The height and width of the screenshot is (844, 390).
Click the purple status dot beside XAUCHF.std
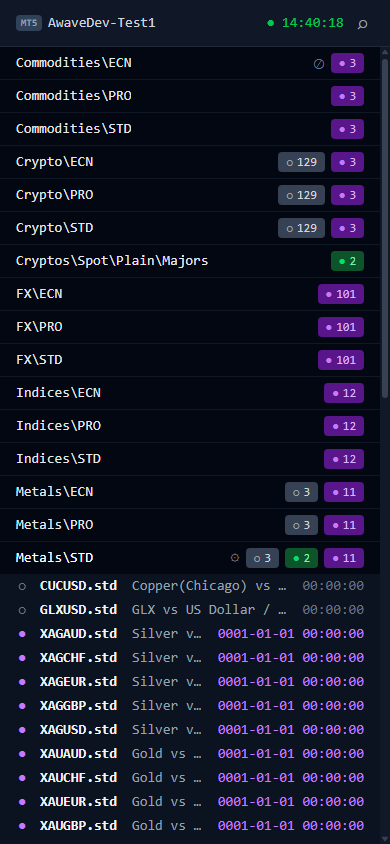22,778
